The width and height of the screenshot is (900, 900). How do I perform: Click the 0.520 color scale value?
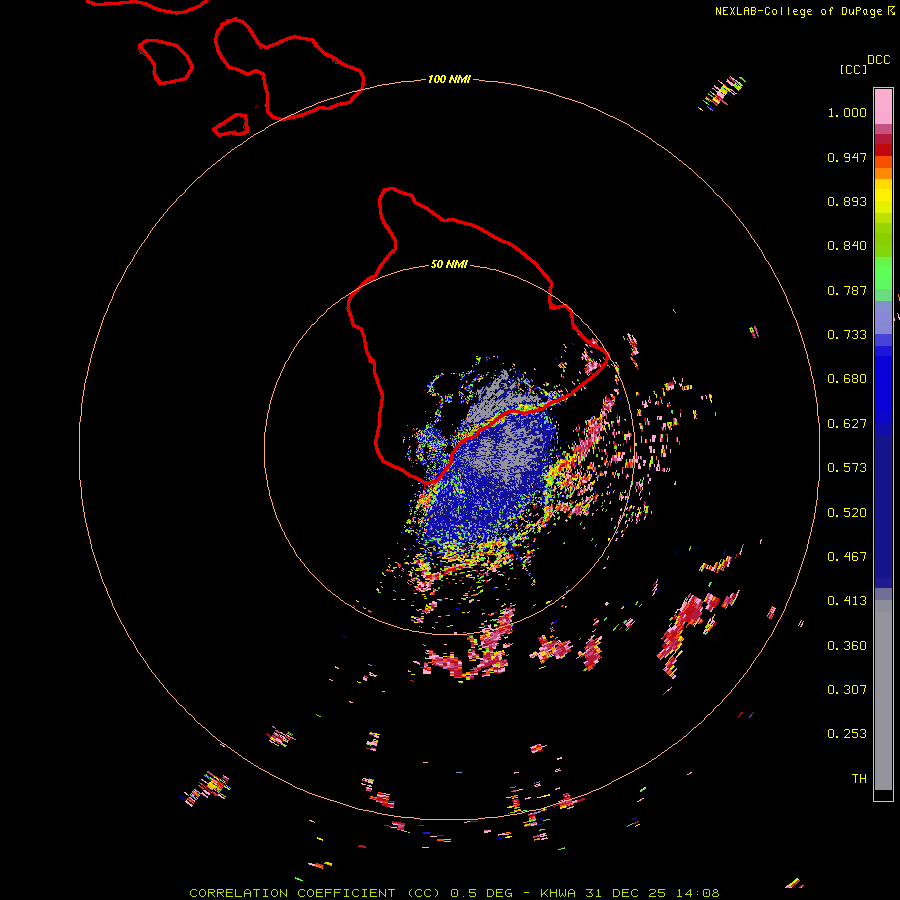(x=847, y=513)
